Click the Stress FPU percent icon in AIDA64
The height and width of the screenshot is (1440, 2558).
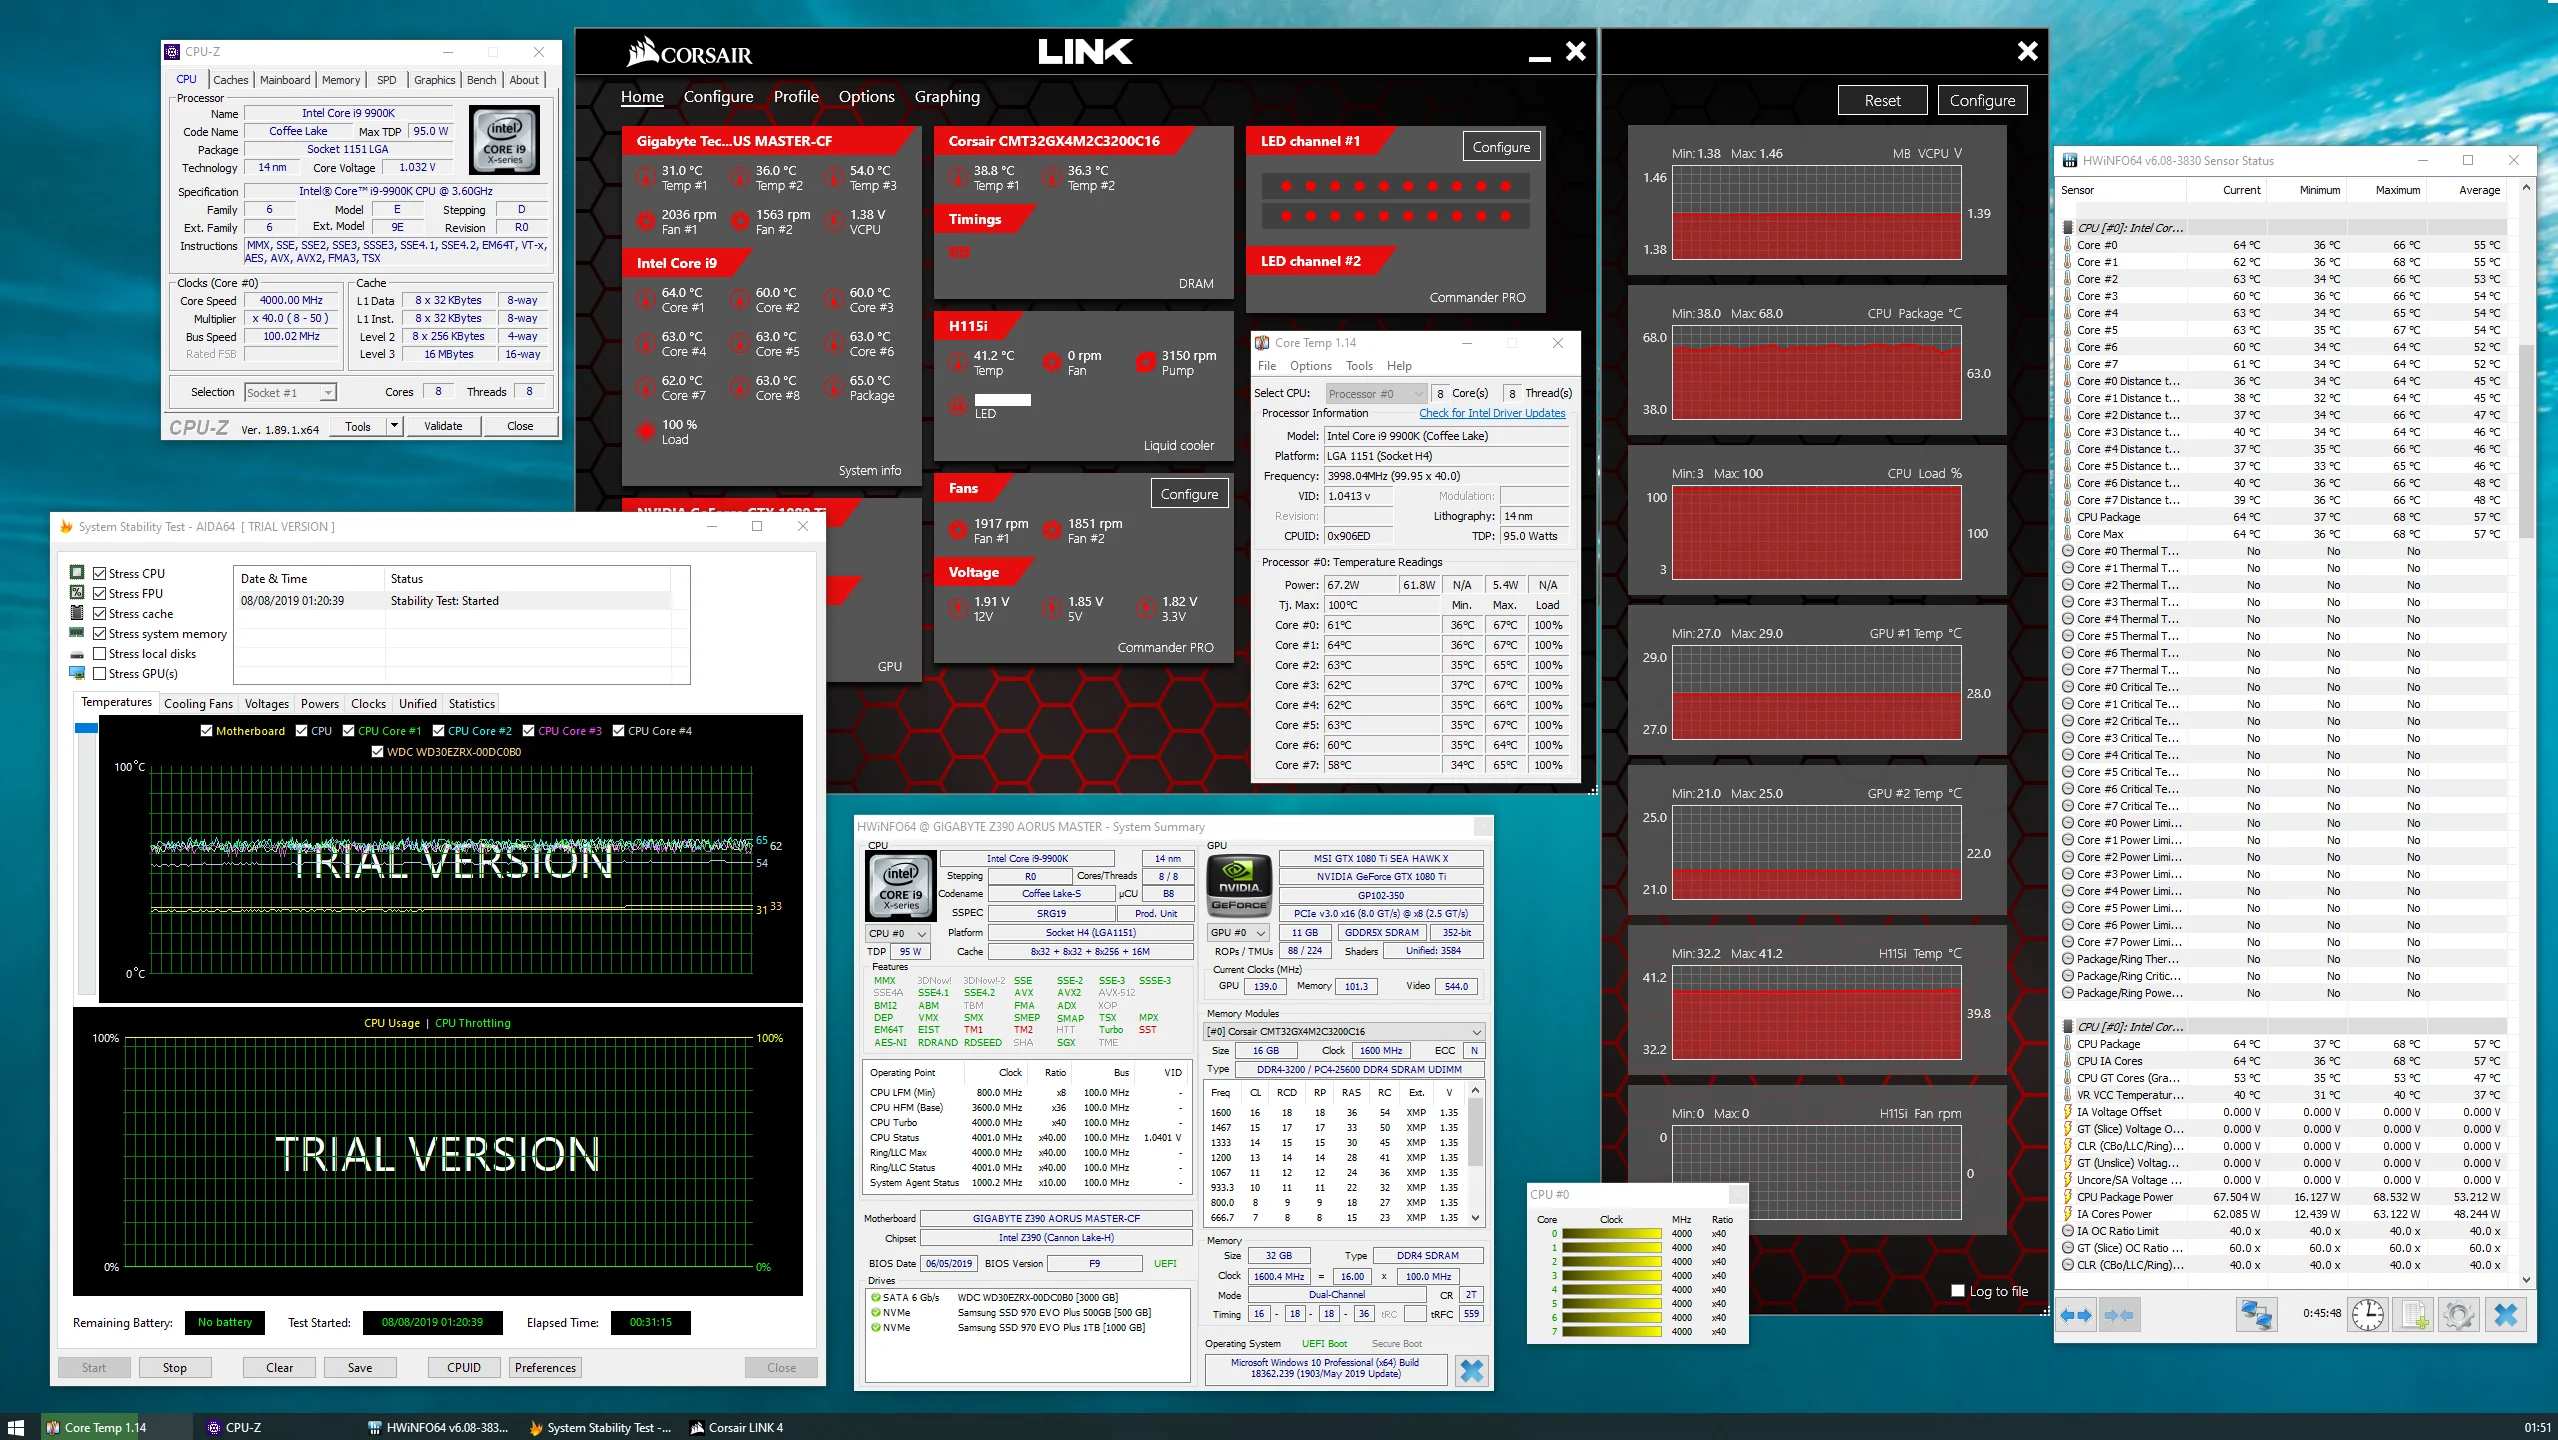click(x=77, y=592)
